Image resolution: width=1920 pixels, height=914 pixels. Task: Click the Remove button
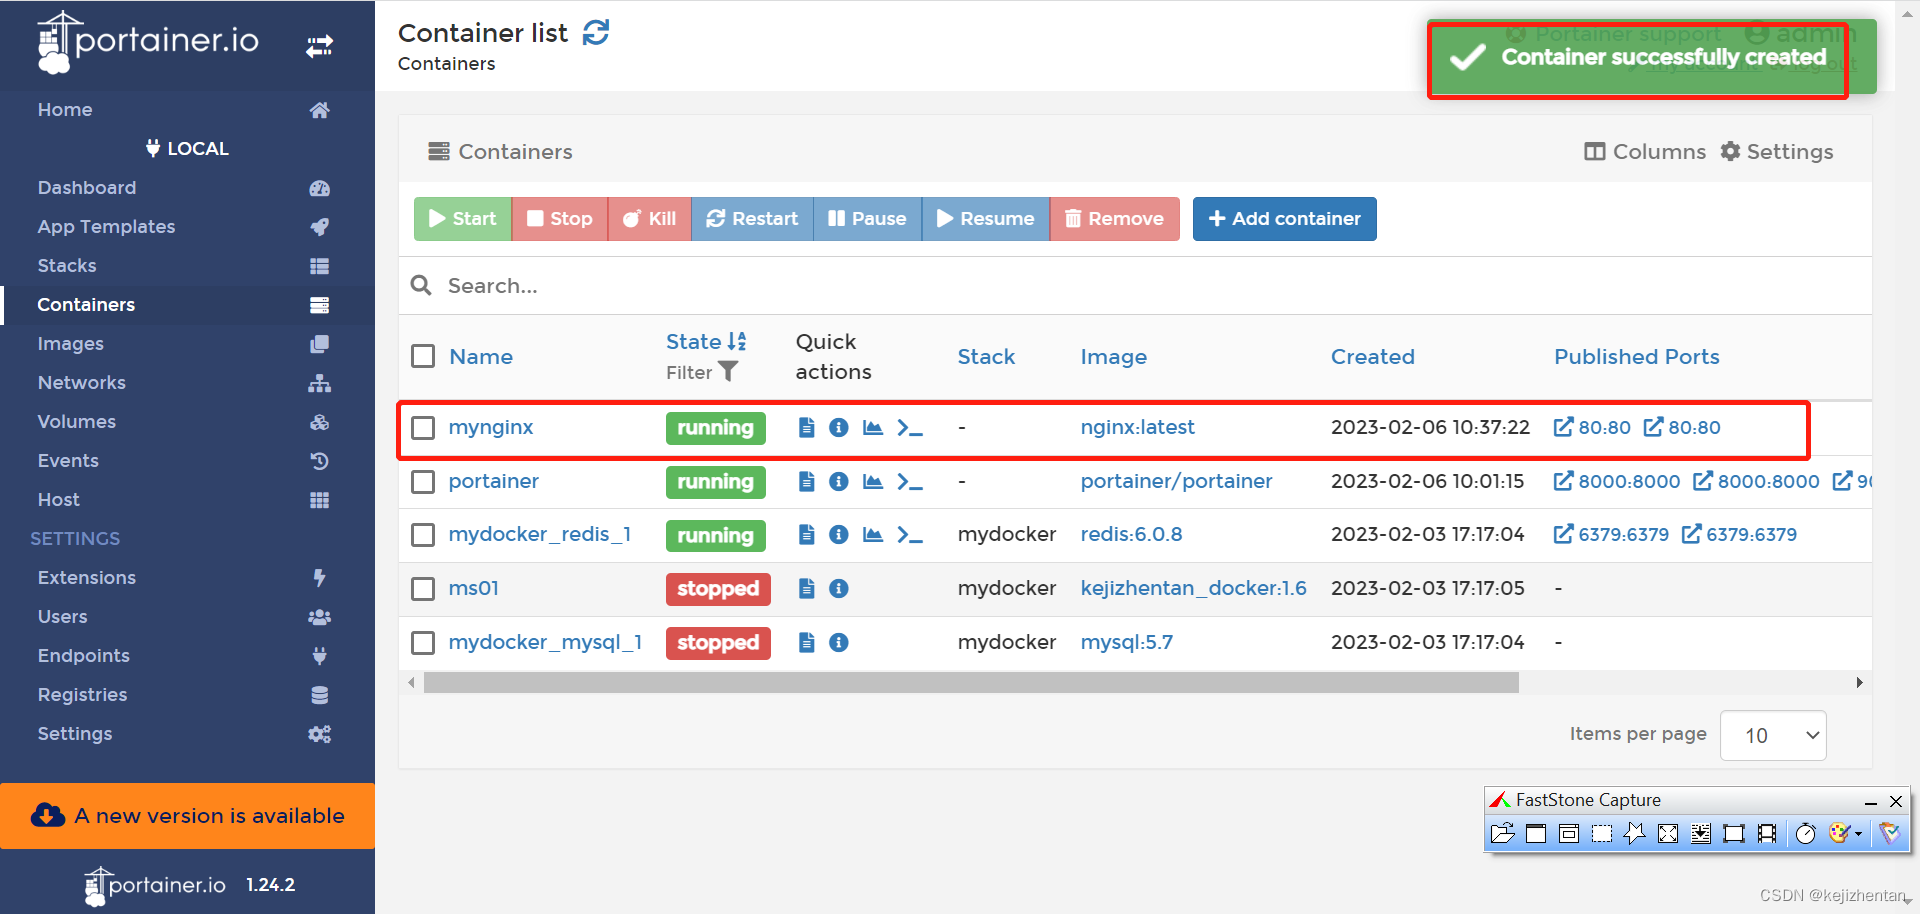pos(1114,219)
